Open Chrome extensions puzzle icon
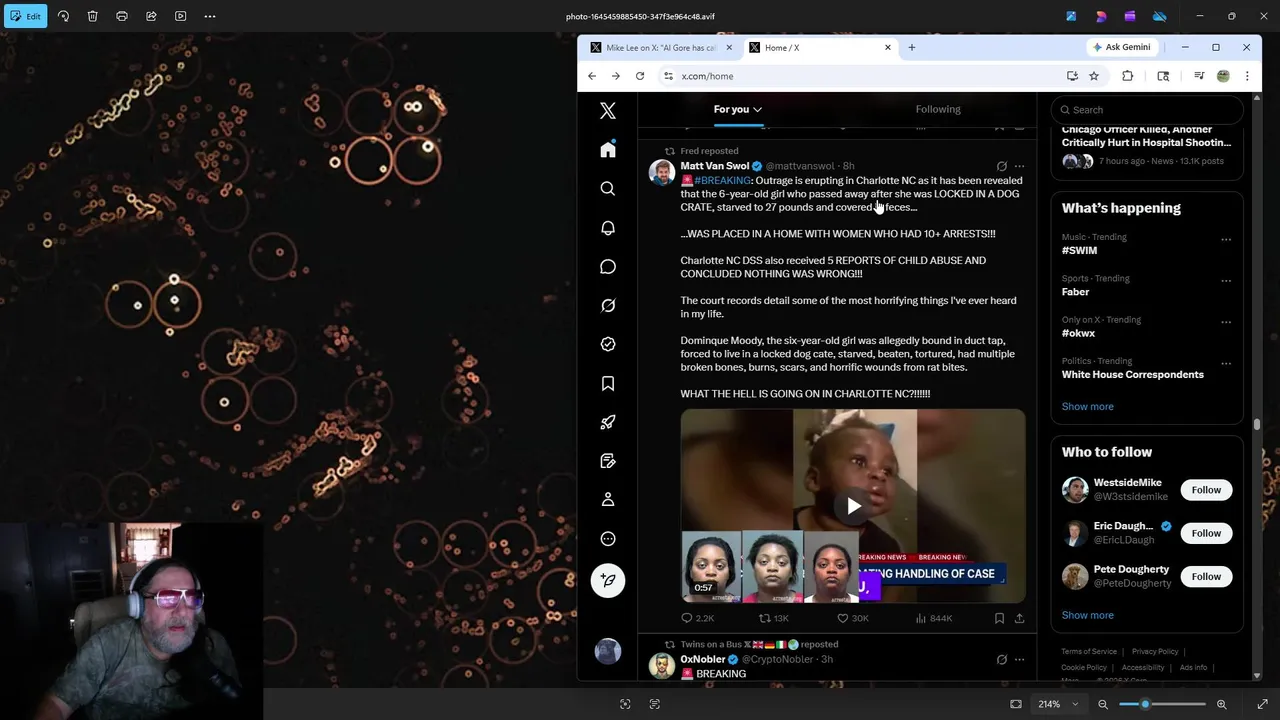The height and width of the screenshot is (720, 1280). point(1128,76)
